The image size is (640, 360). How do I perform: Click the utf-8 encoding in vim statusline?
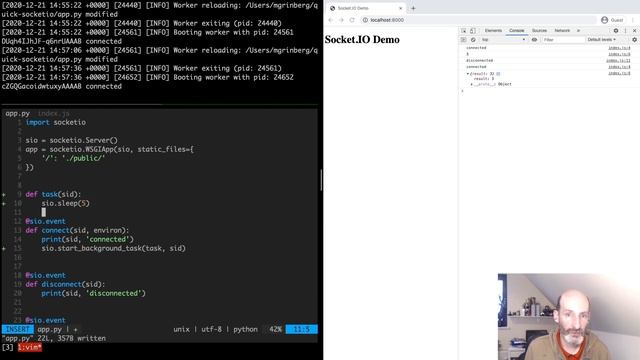tap(211, 329)
